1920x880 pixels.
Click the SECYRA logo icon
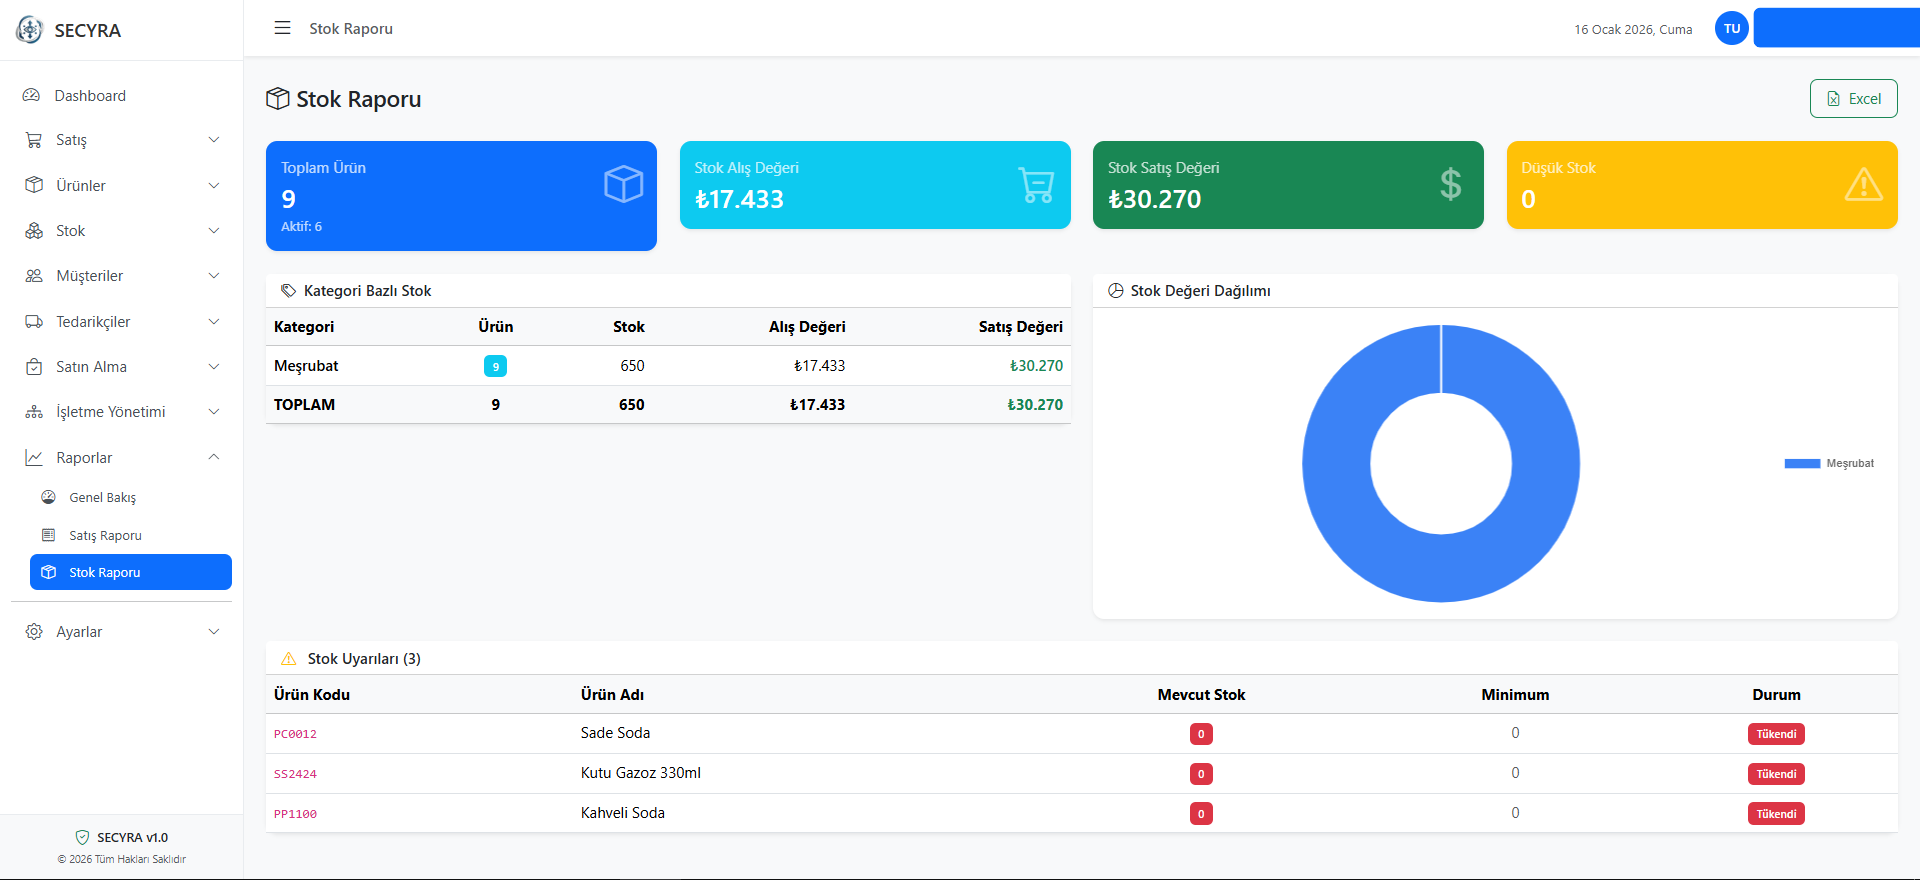tap(30, 30)
